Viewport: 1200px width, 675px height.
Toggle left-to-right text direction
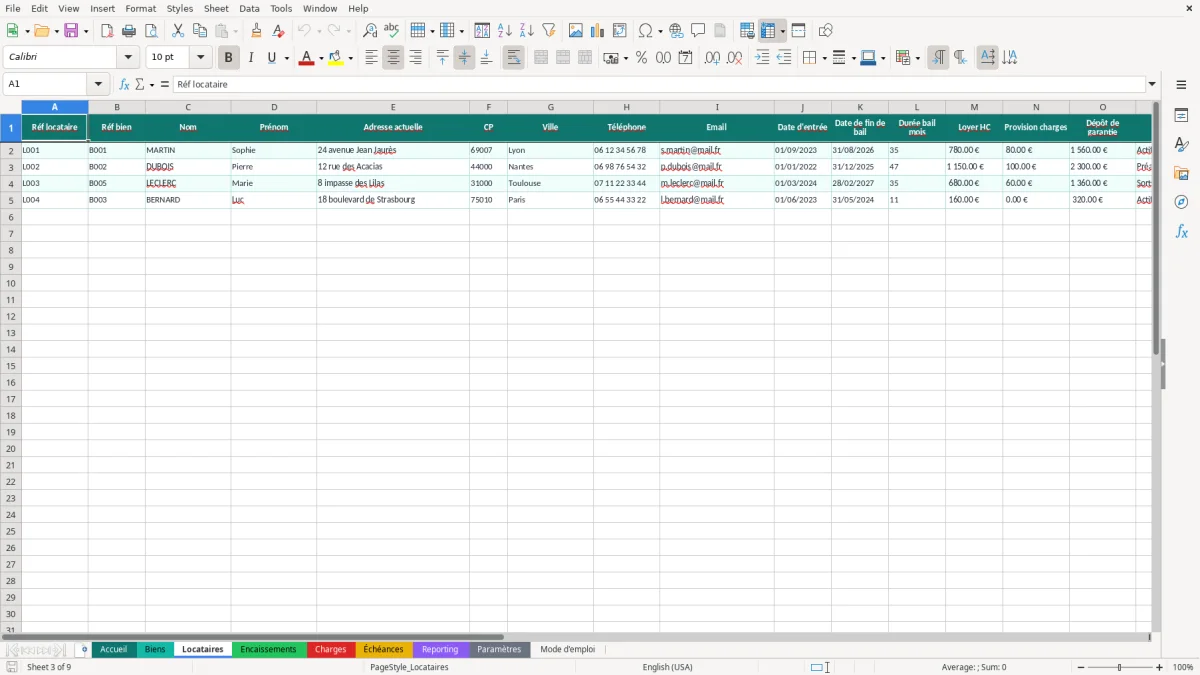938,58
